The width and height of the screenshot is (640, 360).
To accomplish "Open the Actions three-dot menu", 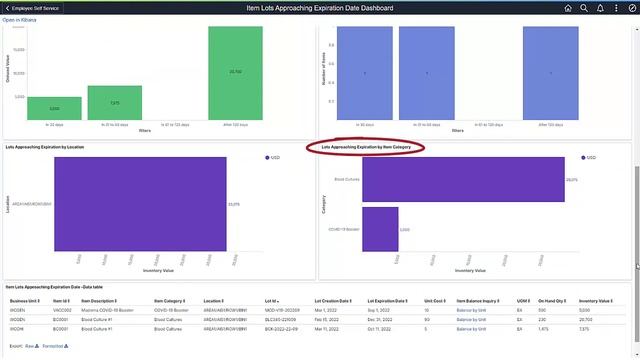I will pyautogui.click(x=616, y=8).
